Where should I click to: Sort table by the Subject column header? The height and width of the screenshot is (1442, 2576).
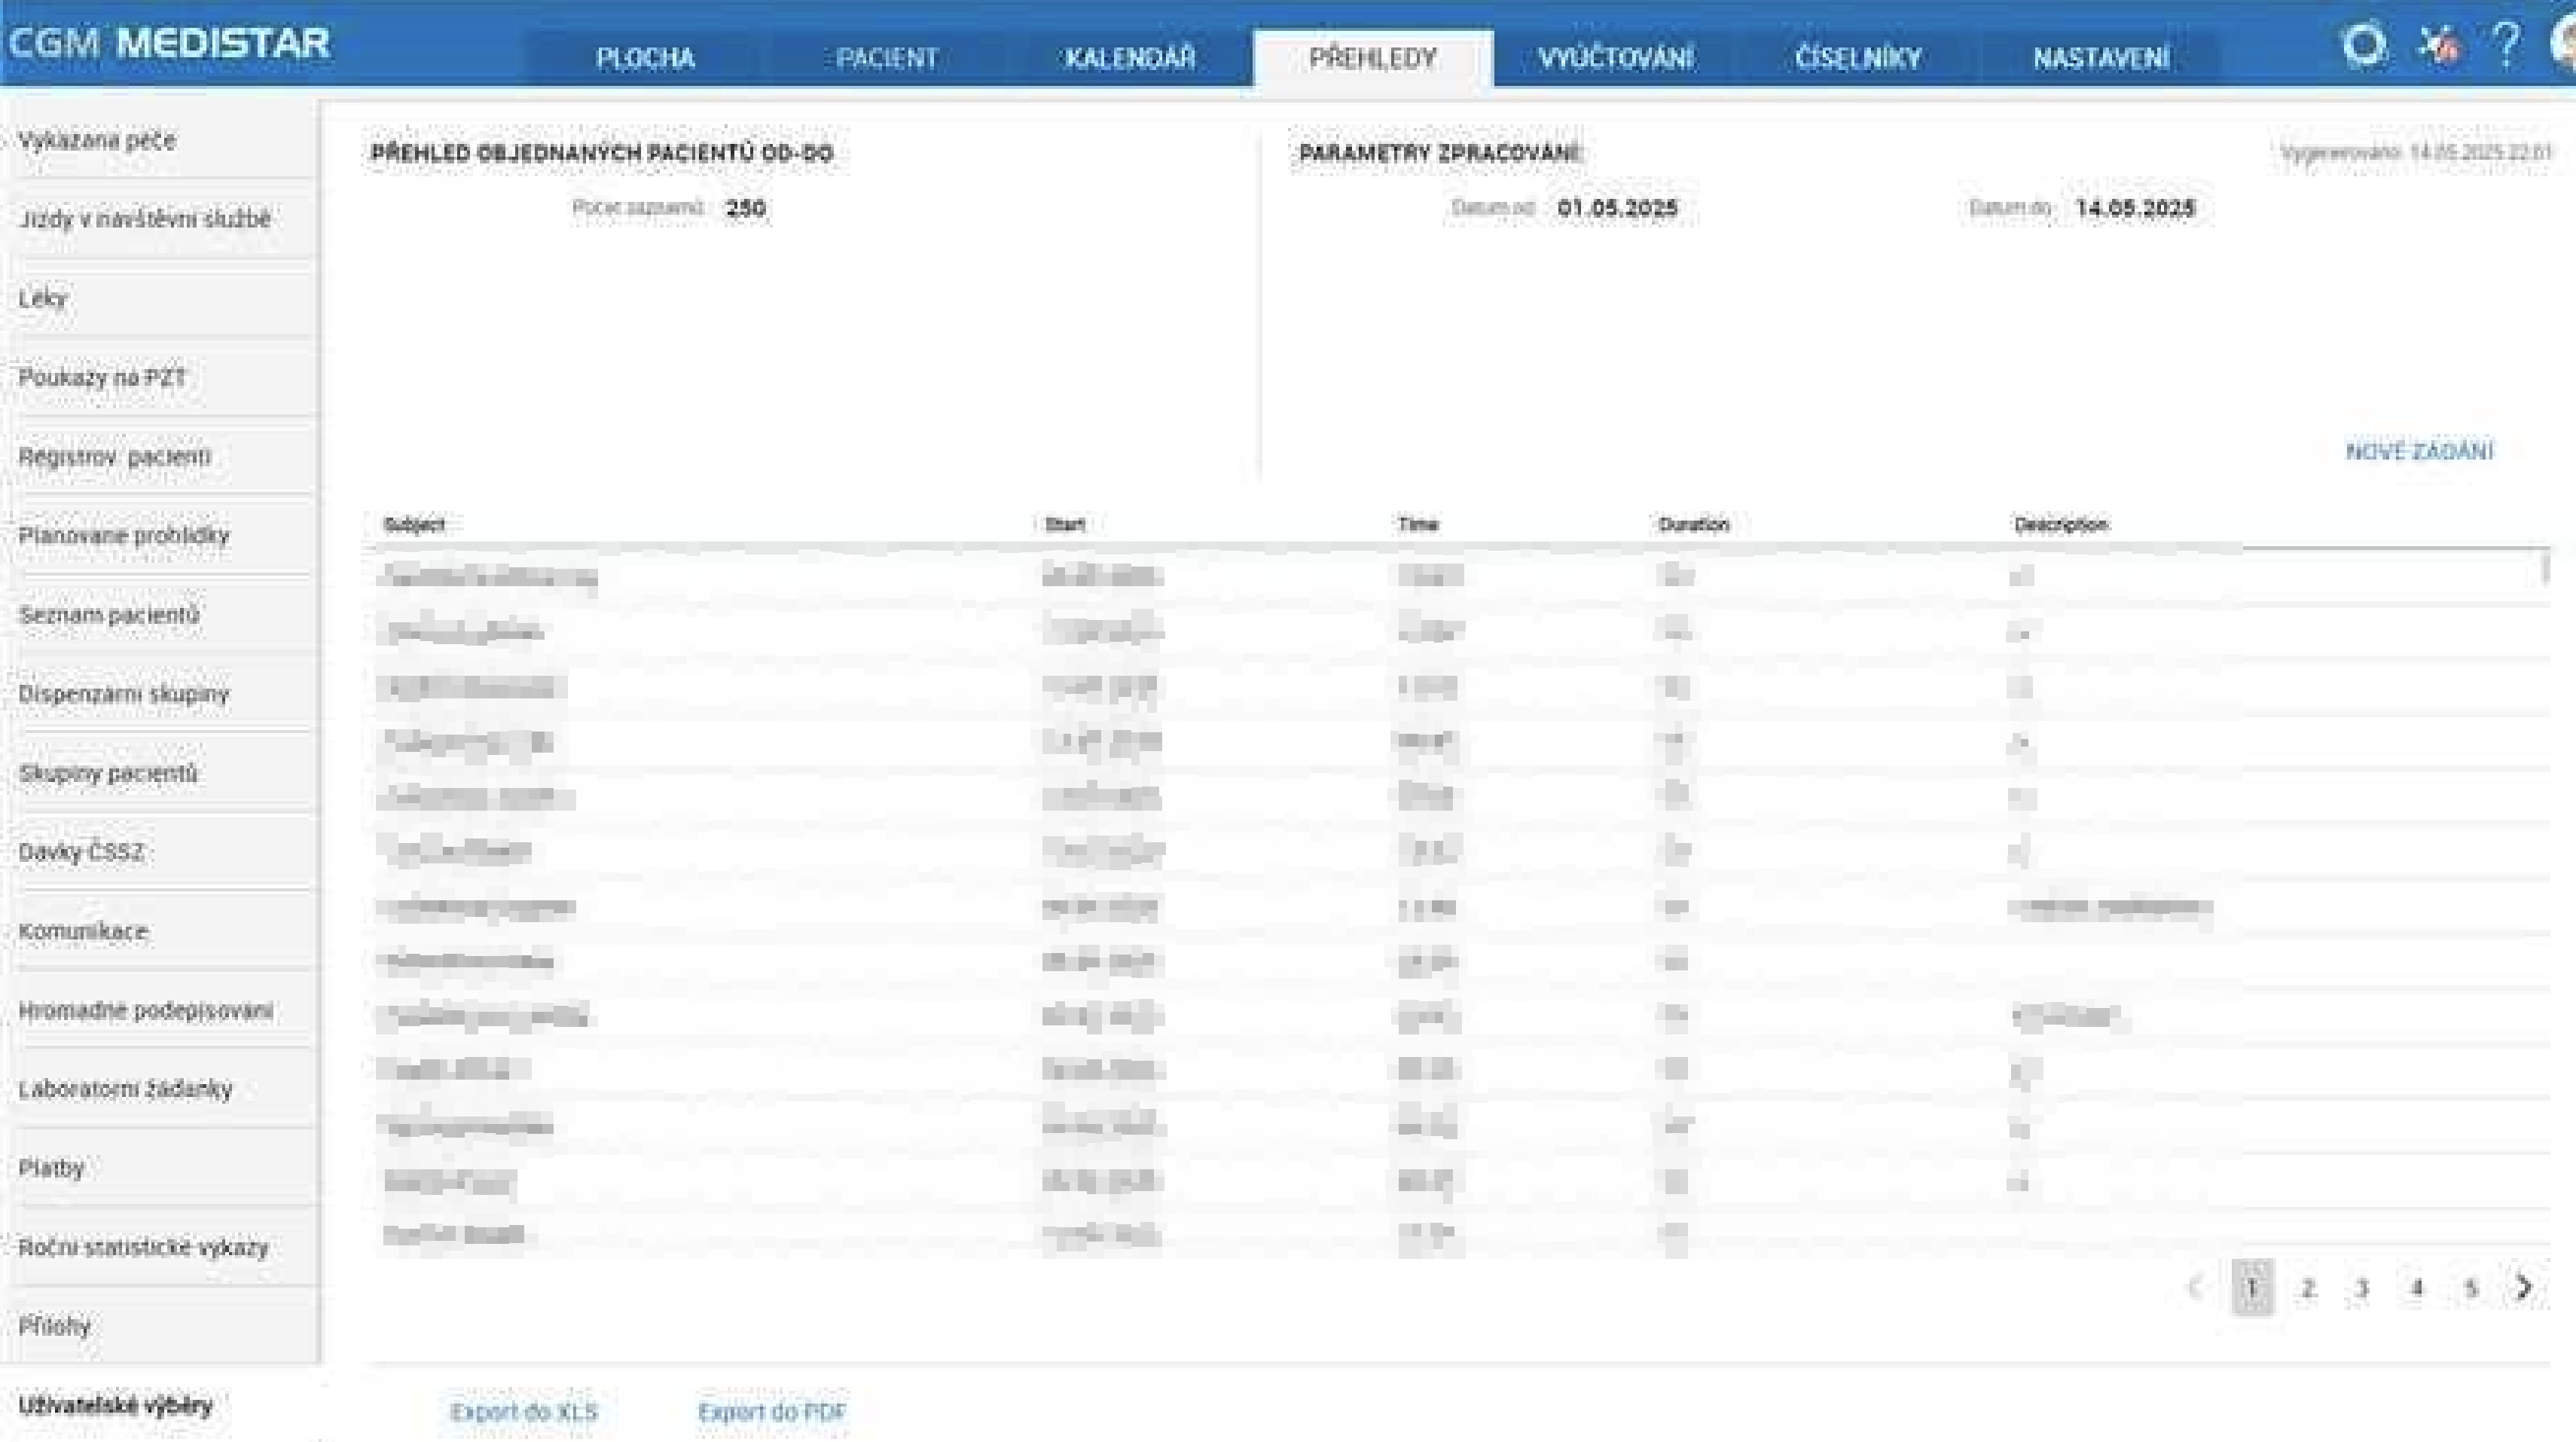tap(414, 524)
